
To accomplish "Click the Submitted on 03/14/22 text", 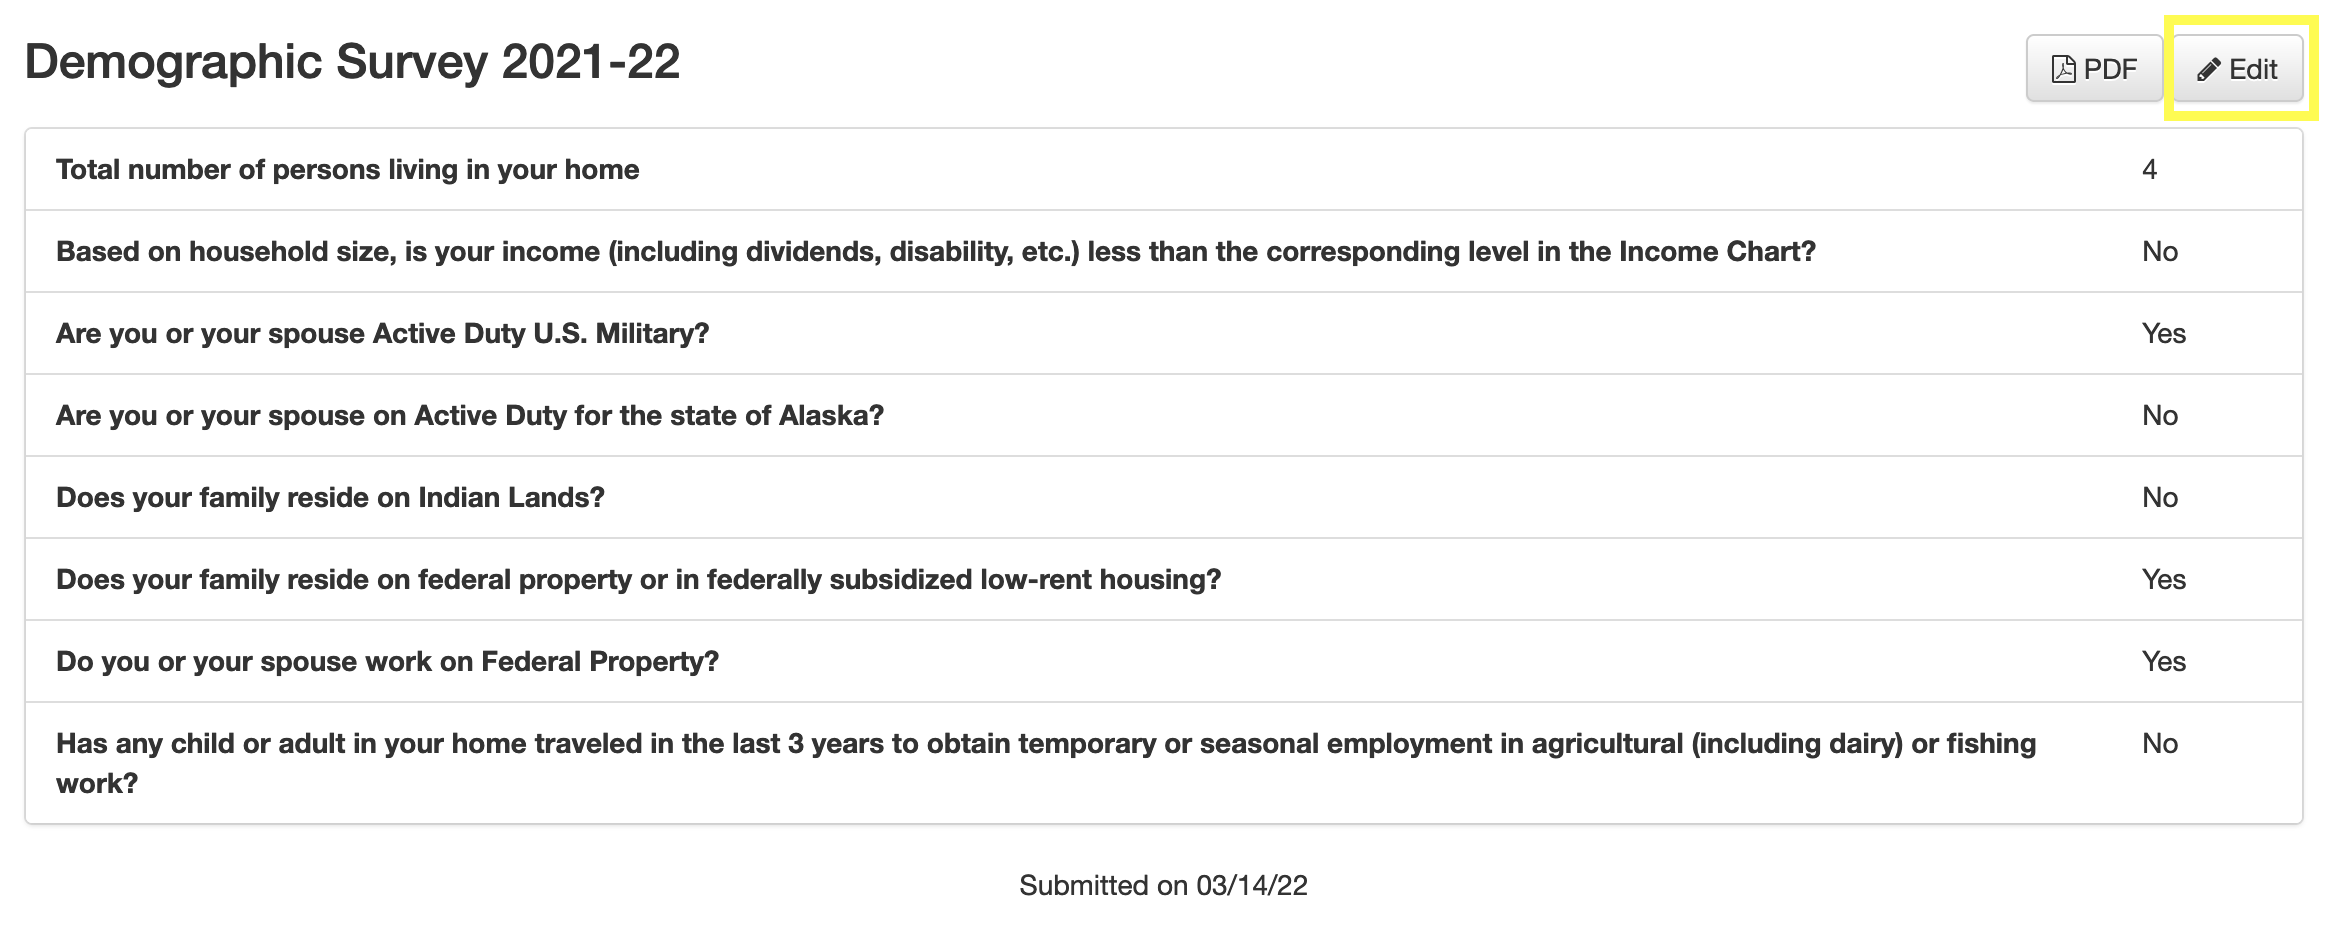I will (1163, 885).
